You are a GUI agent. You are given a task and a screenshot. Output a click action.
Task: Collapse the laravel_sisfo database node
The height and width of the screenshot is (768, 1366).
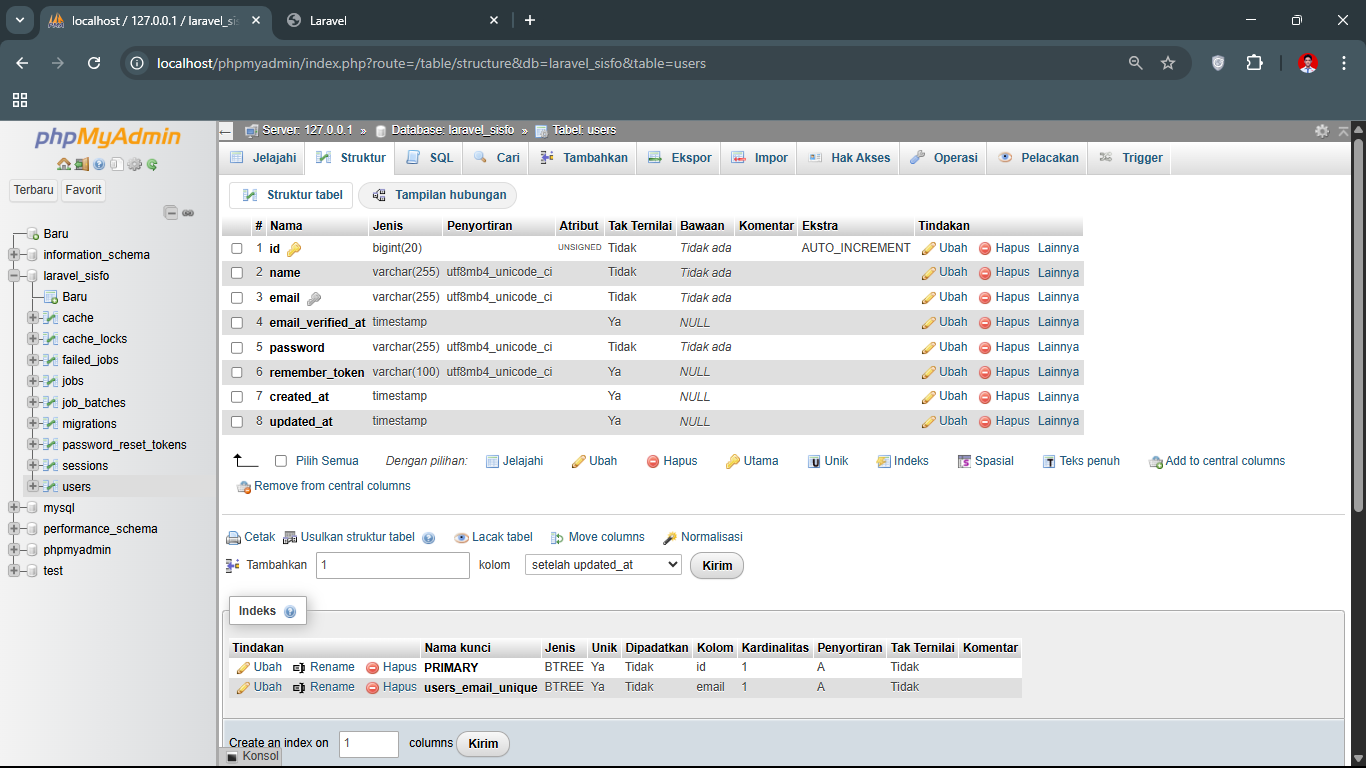point(15,276)
